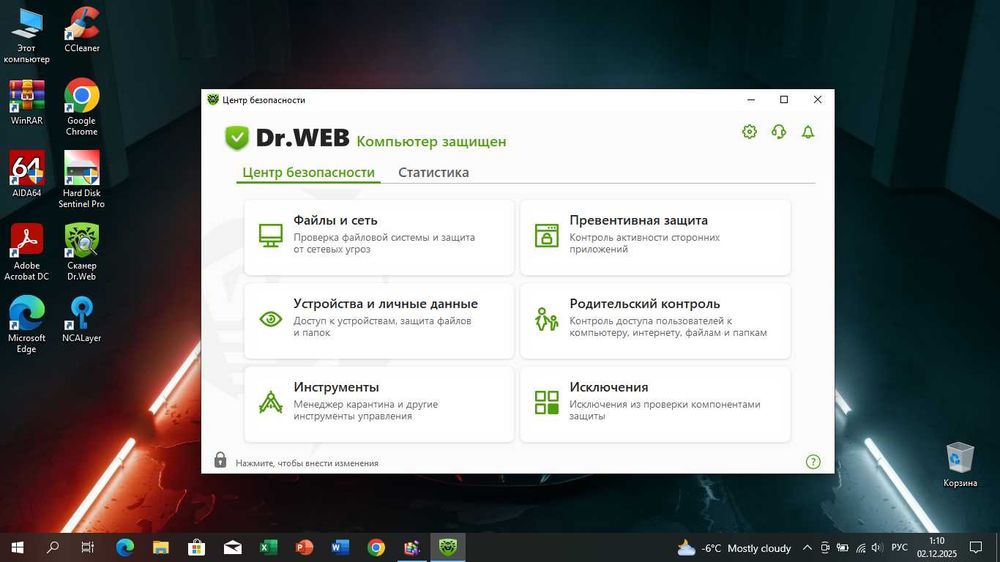The height and width of the screenshot is (562, 1000).
Task: Open the Исключения section
Action: coord(655,404)
